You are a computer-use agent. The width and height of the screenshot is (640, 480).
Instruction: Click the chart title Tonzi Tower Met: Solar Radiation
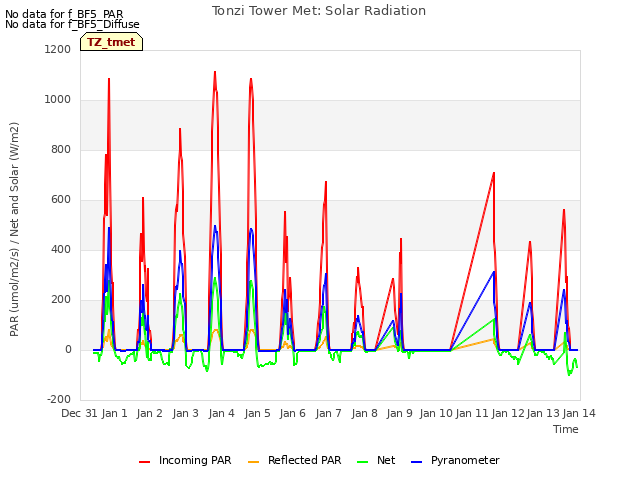point(319,11)
